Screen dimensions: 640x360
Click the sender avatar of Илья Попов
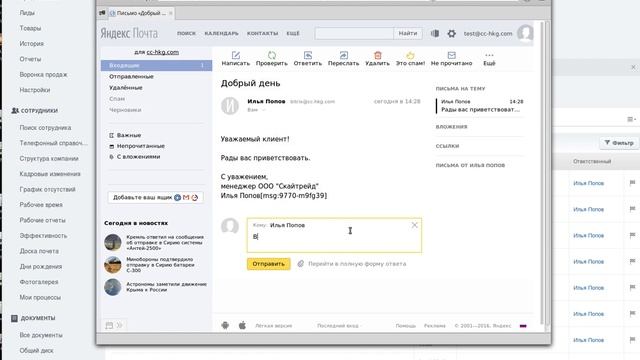pos(230,106)
